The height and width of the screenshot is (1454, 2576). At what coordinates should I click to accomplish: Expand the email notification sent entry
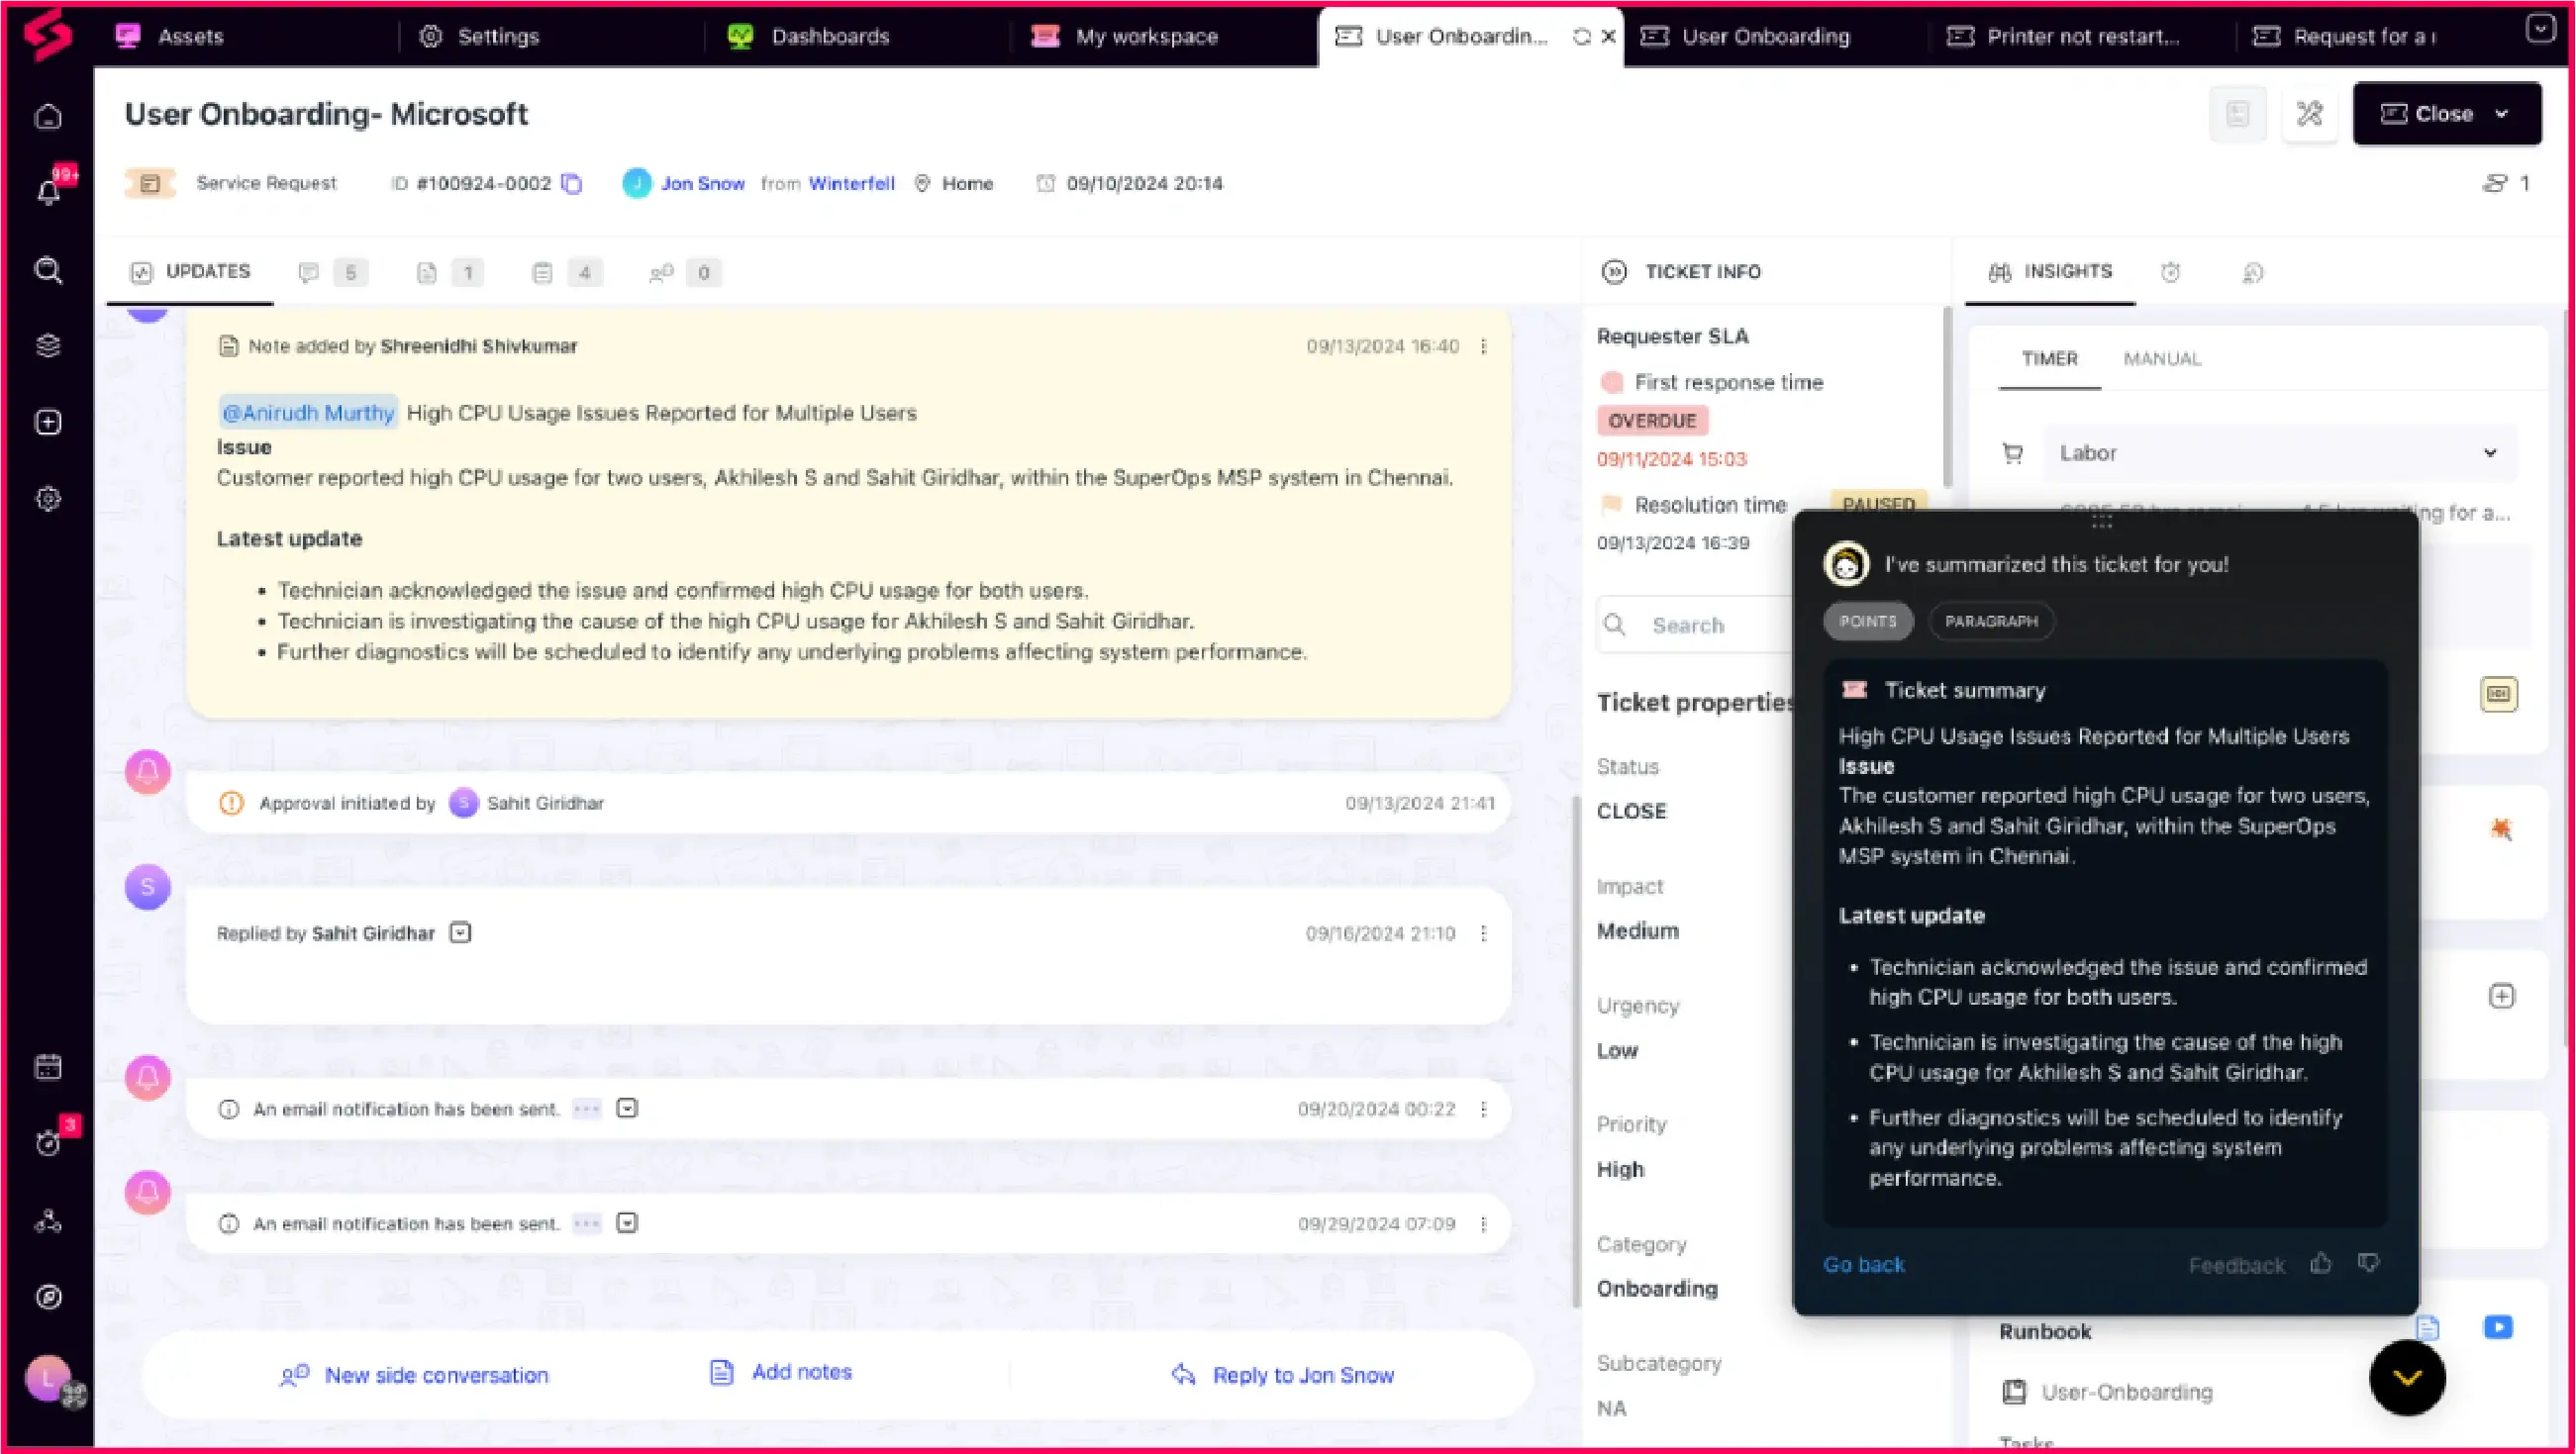(627, 1108)
